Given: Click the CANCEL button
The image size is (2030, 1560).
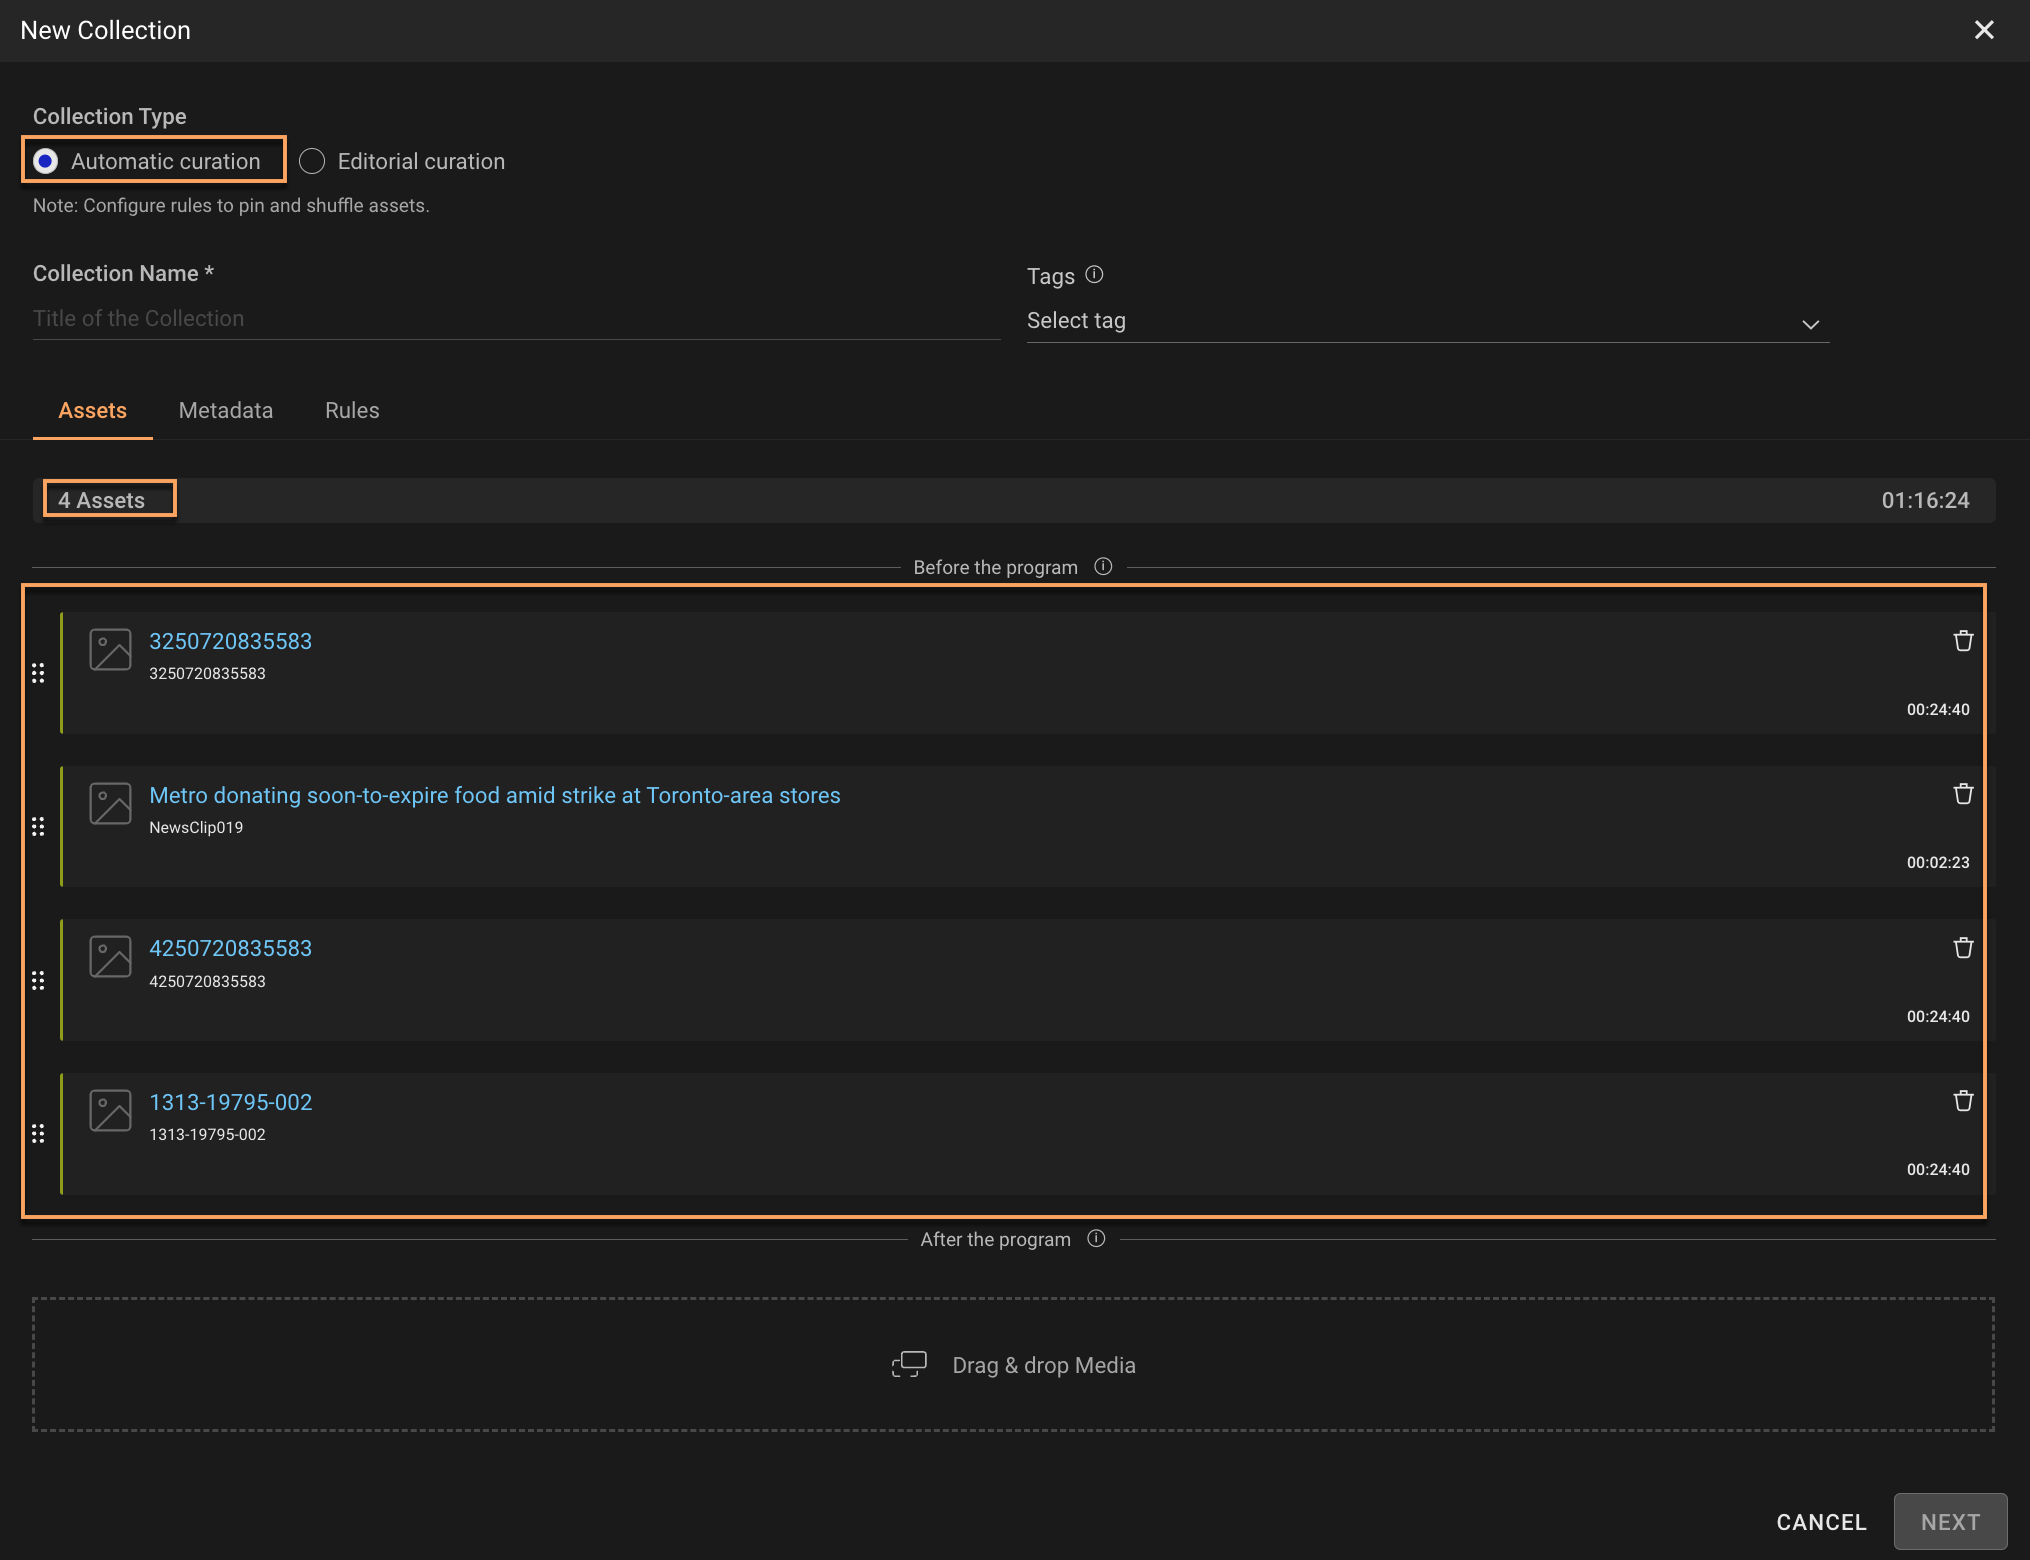Looking at the screenshot, I should click(x=1821, y=1522).
